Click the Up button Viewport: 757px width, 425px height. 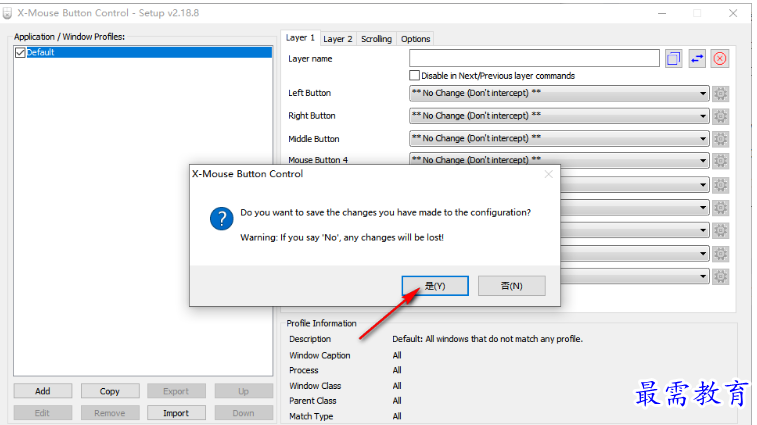[x=243, y=391]
